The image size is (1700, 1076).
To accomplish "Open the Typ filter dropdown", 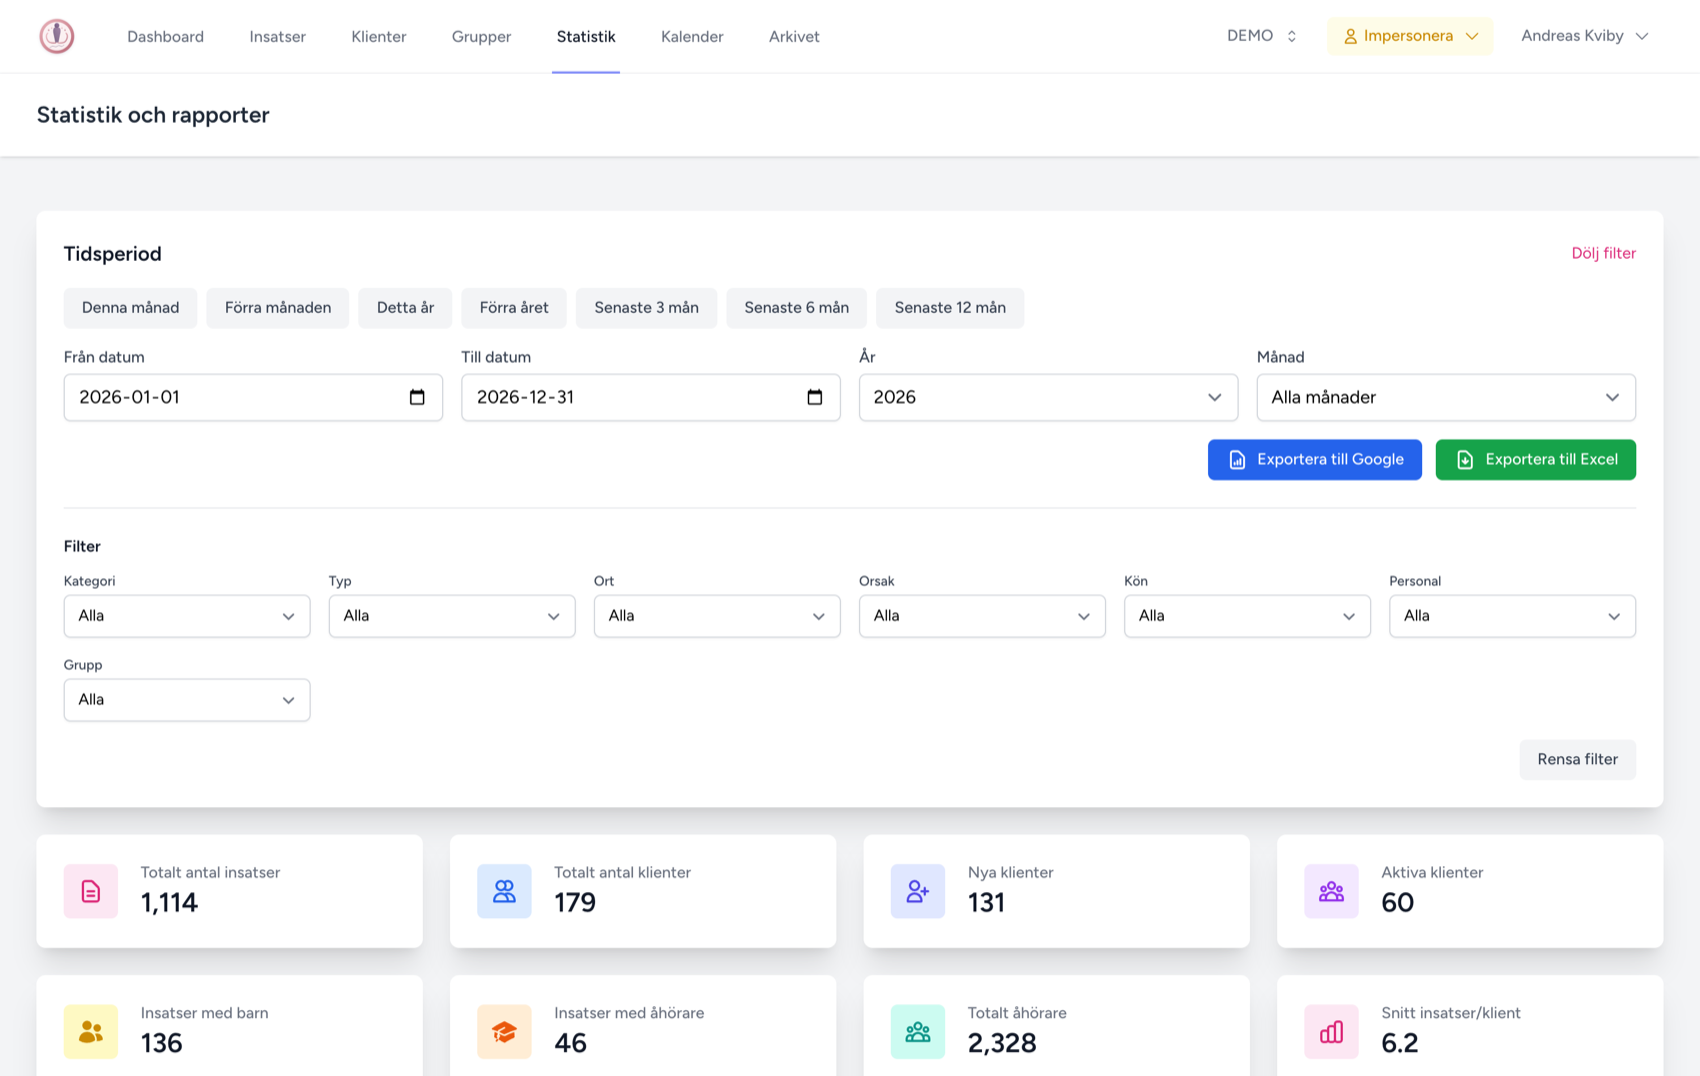I will [x=452, y=616].
